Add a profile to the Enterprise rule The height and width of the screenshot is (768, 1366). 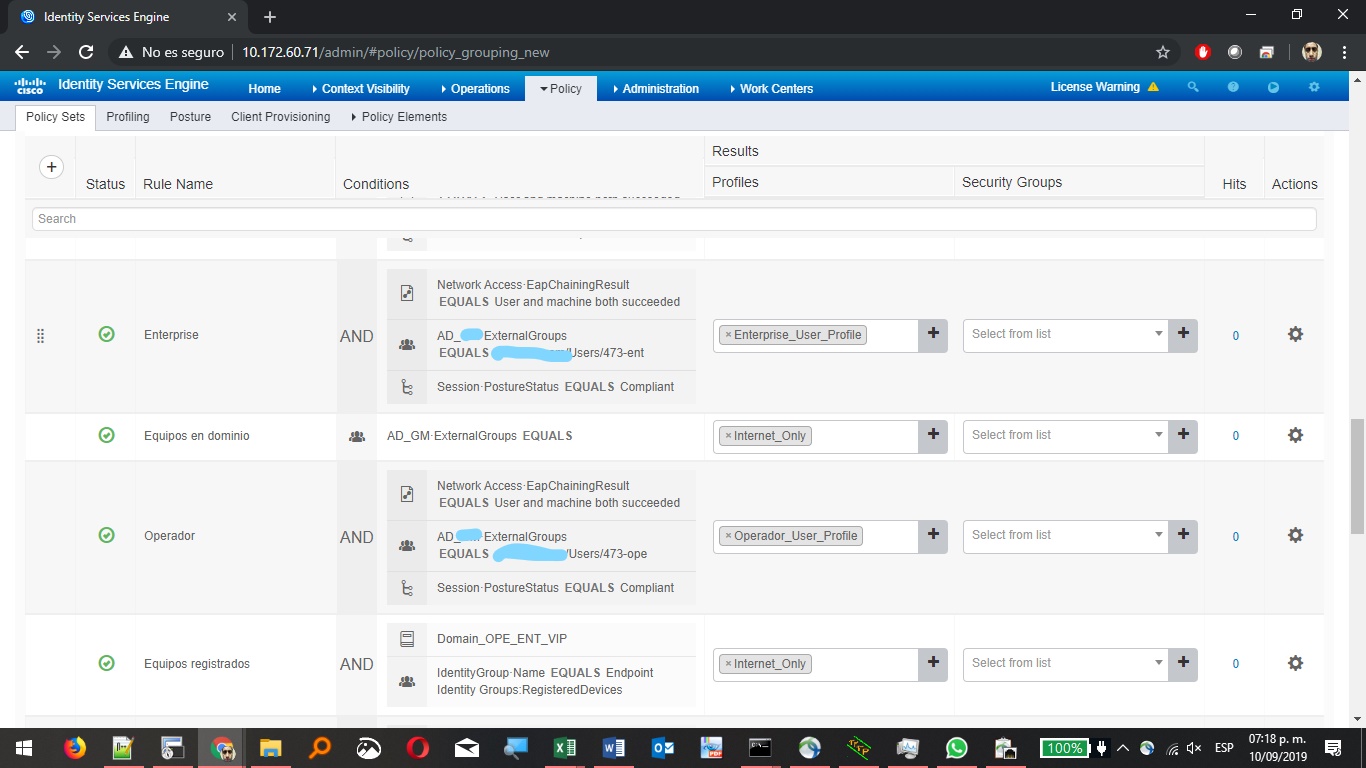pyautogui.click(x=933, y=335)
